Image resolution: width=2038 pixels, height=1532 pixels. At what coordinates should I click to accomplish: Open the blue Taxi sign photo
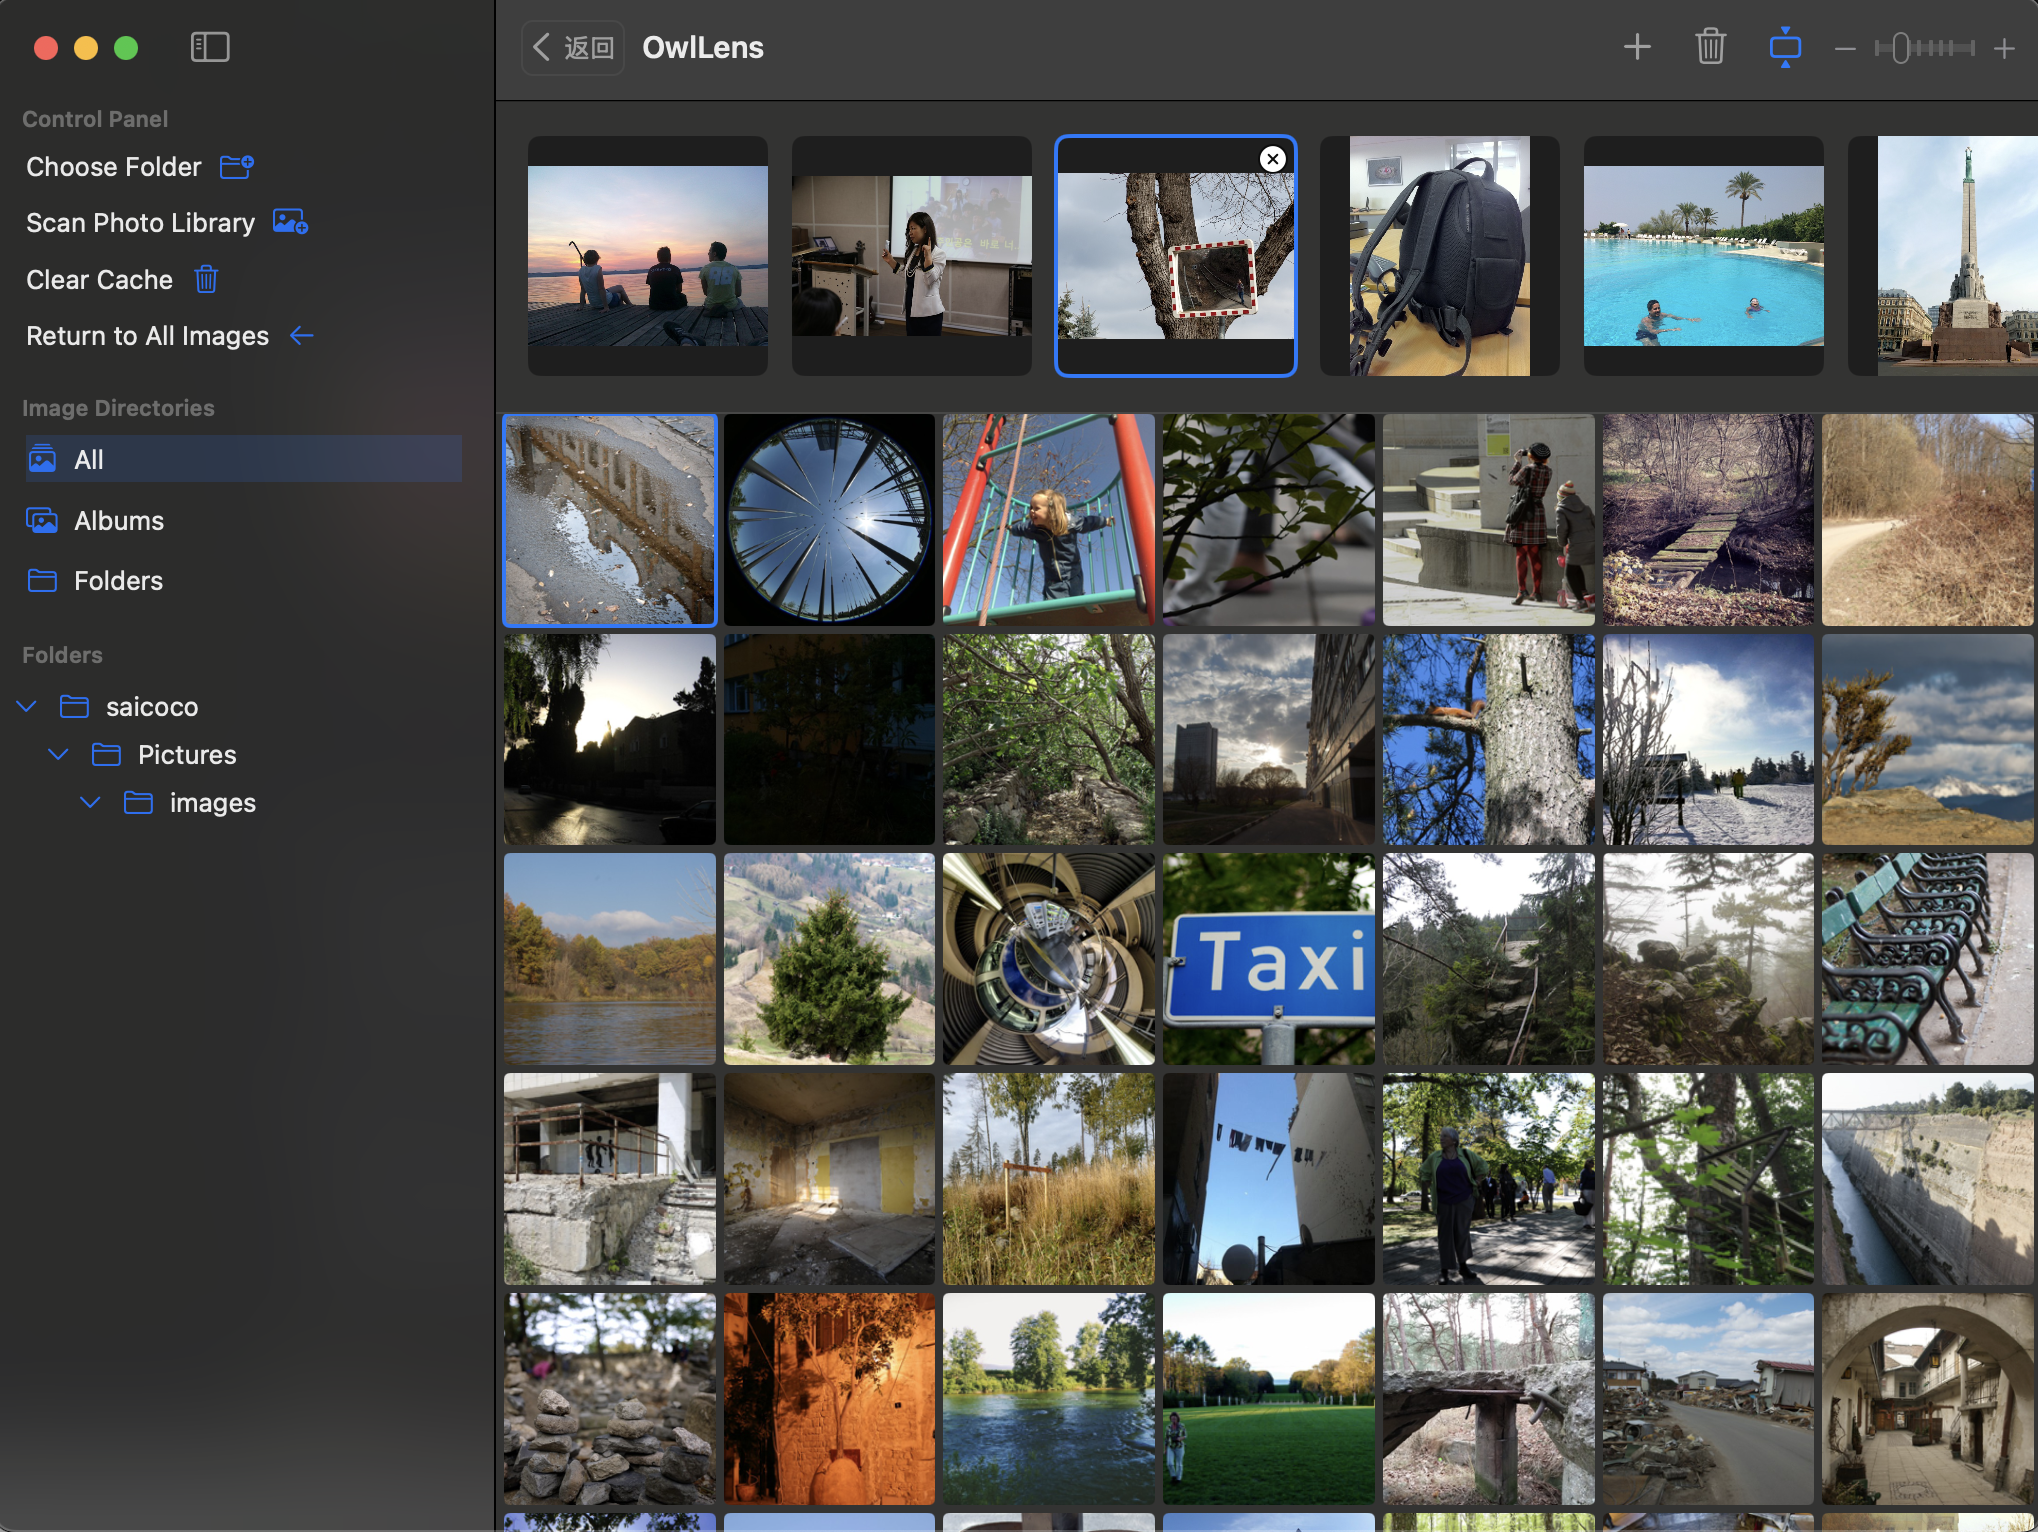1269,959
